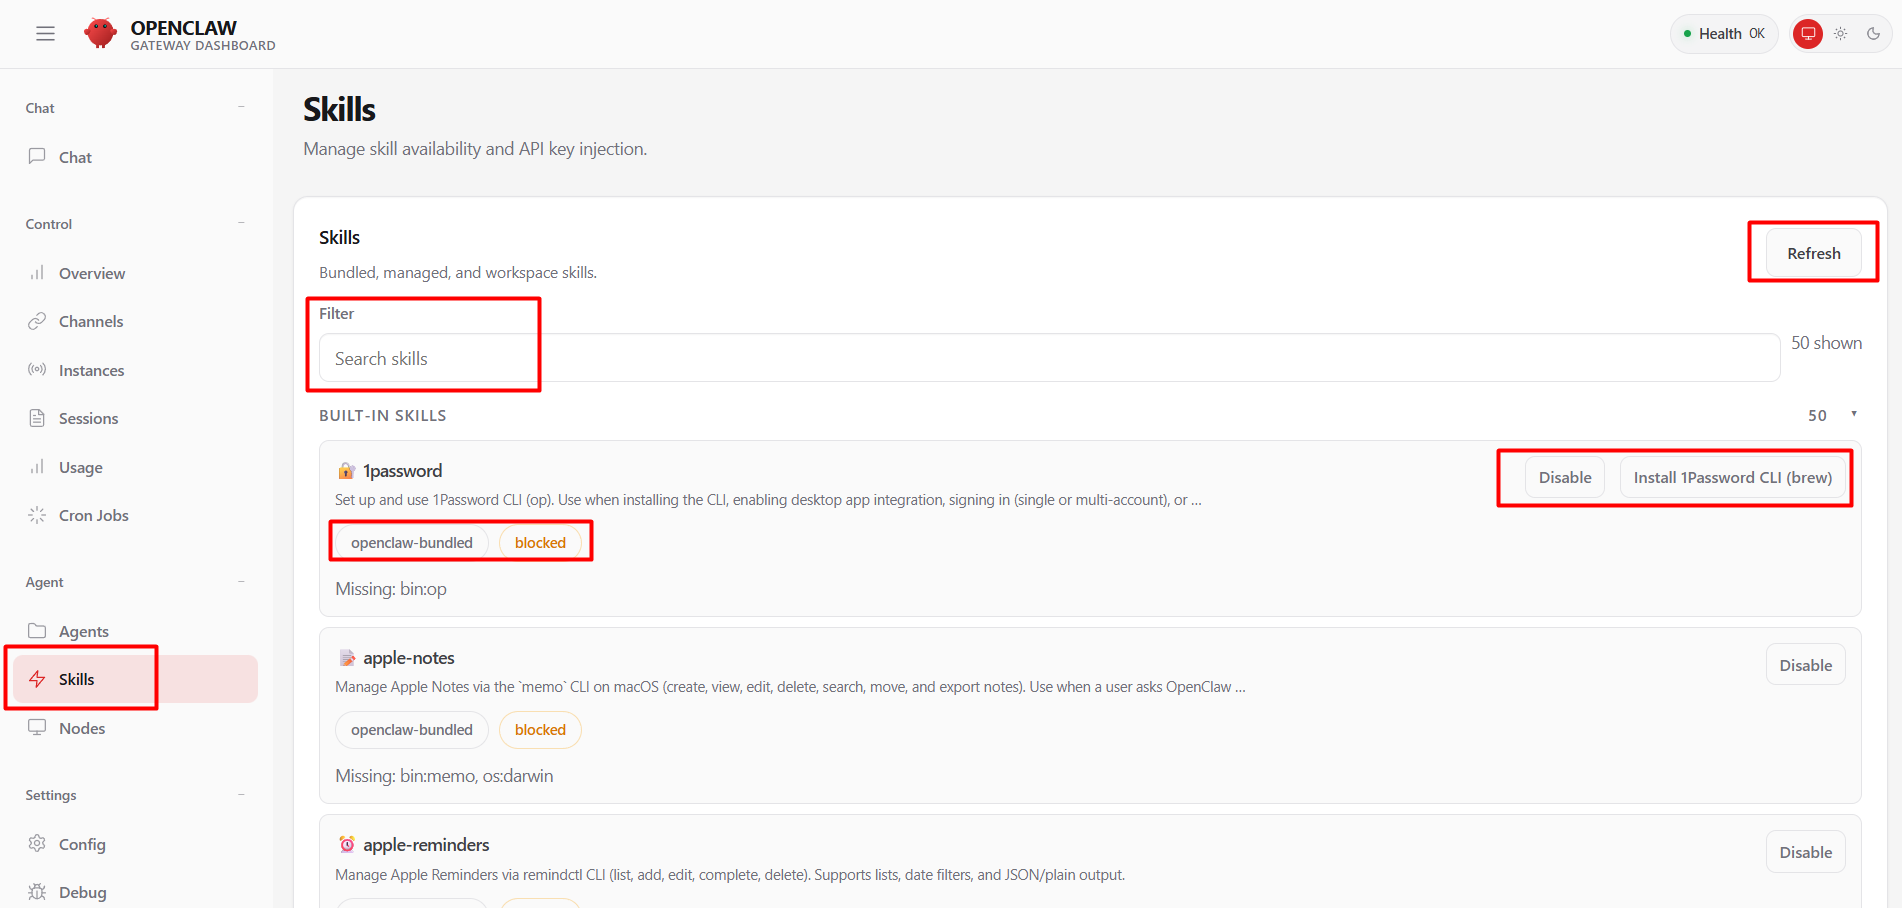
Task: Click the Health OK status pill
Action: point(1724,34)
